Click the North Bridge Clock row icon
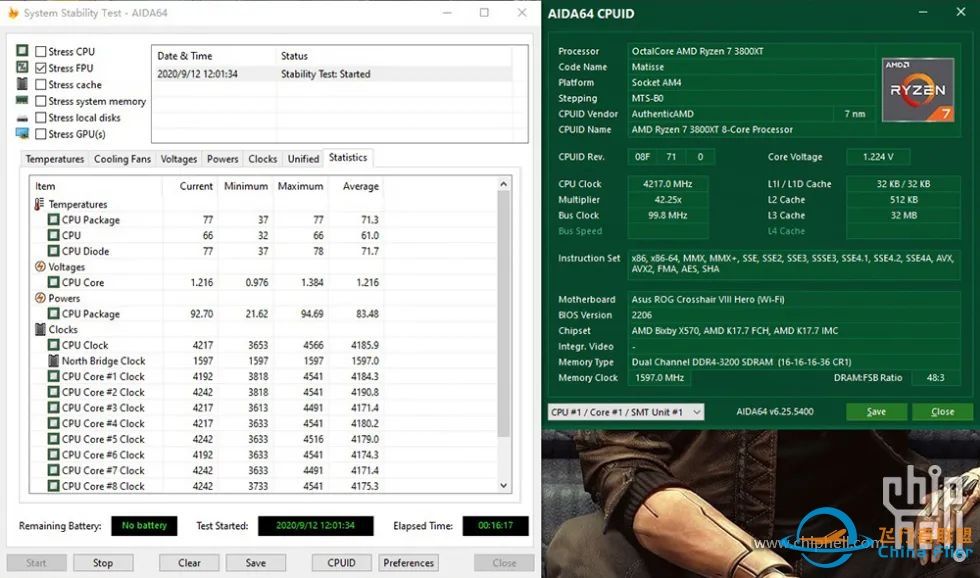The image size is (980, 578). [54, 361]
